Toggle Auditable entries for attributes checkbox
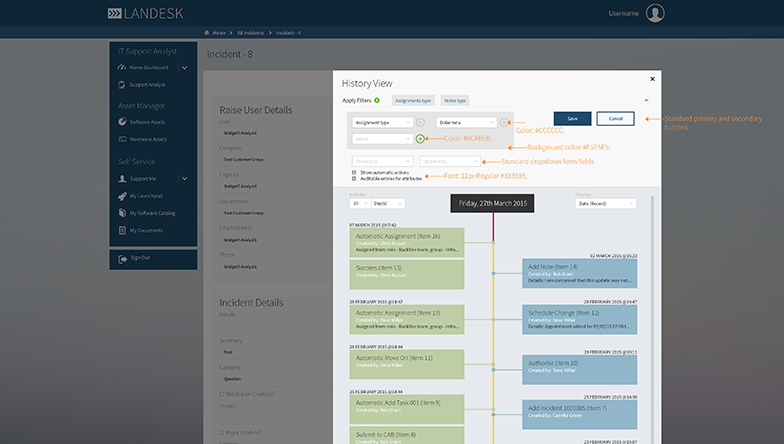Image resolution: width=784 pixels, height=444 pixels. (354, 177)
